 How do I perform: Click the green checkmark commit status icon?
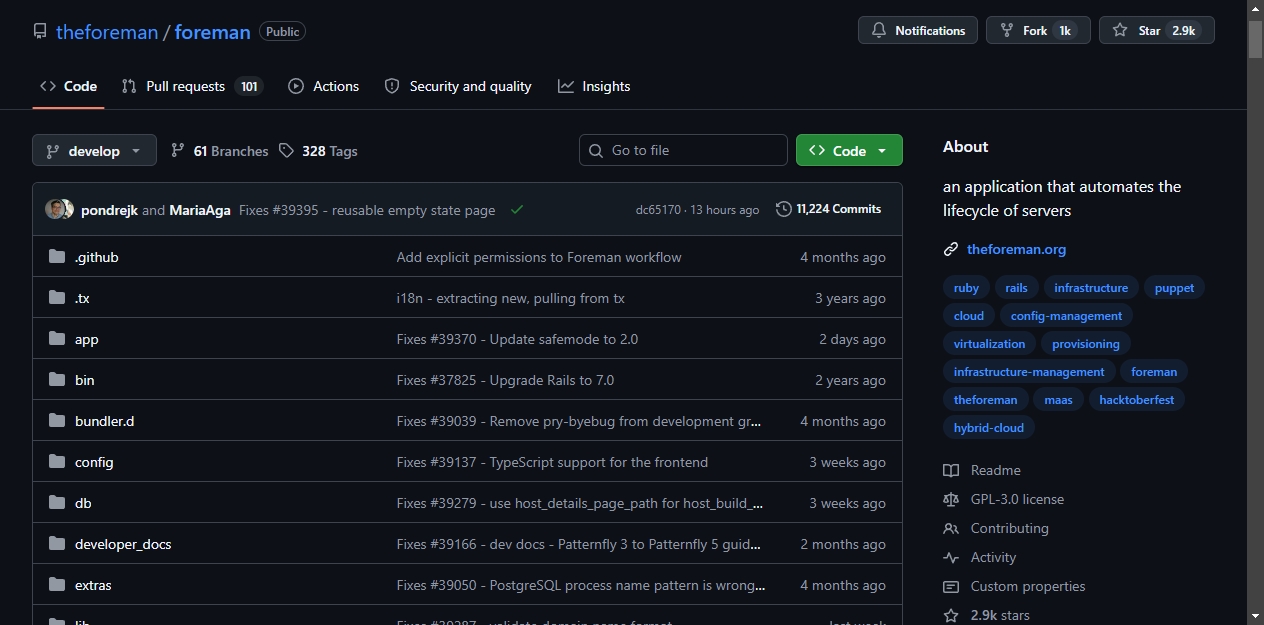click(x=517, y=210)
